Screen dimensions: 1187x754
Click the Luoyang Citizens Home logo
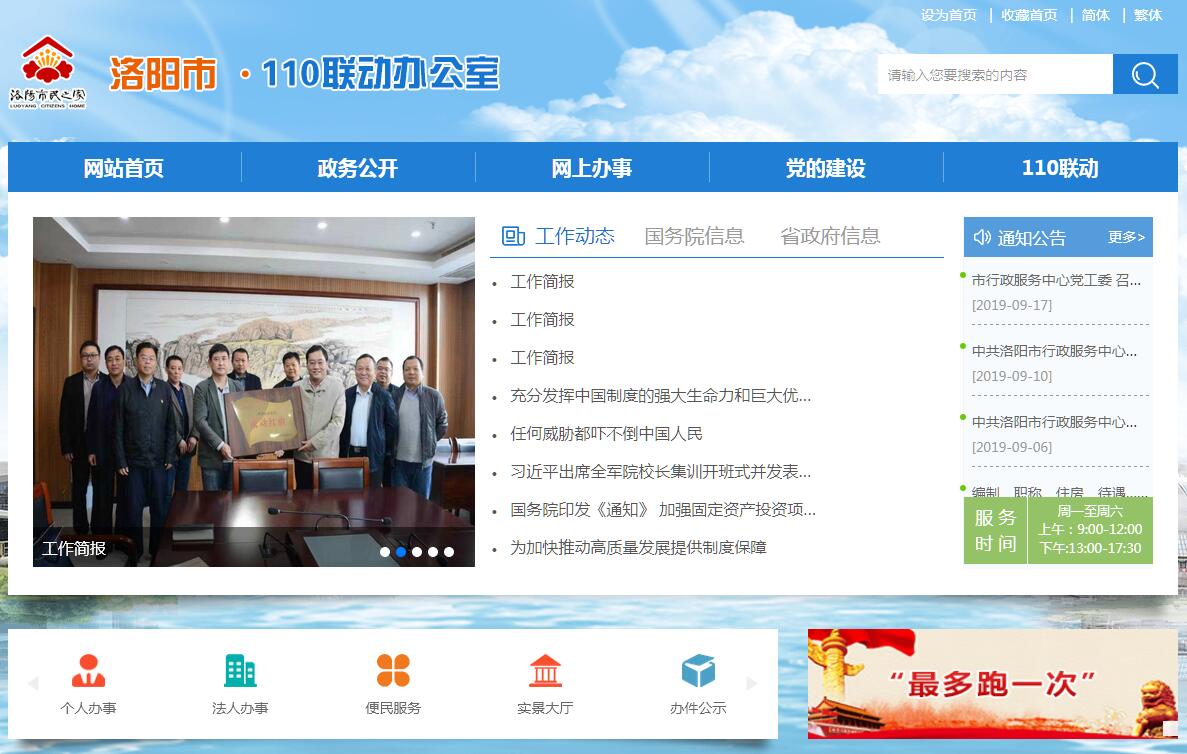(48, 73)
